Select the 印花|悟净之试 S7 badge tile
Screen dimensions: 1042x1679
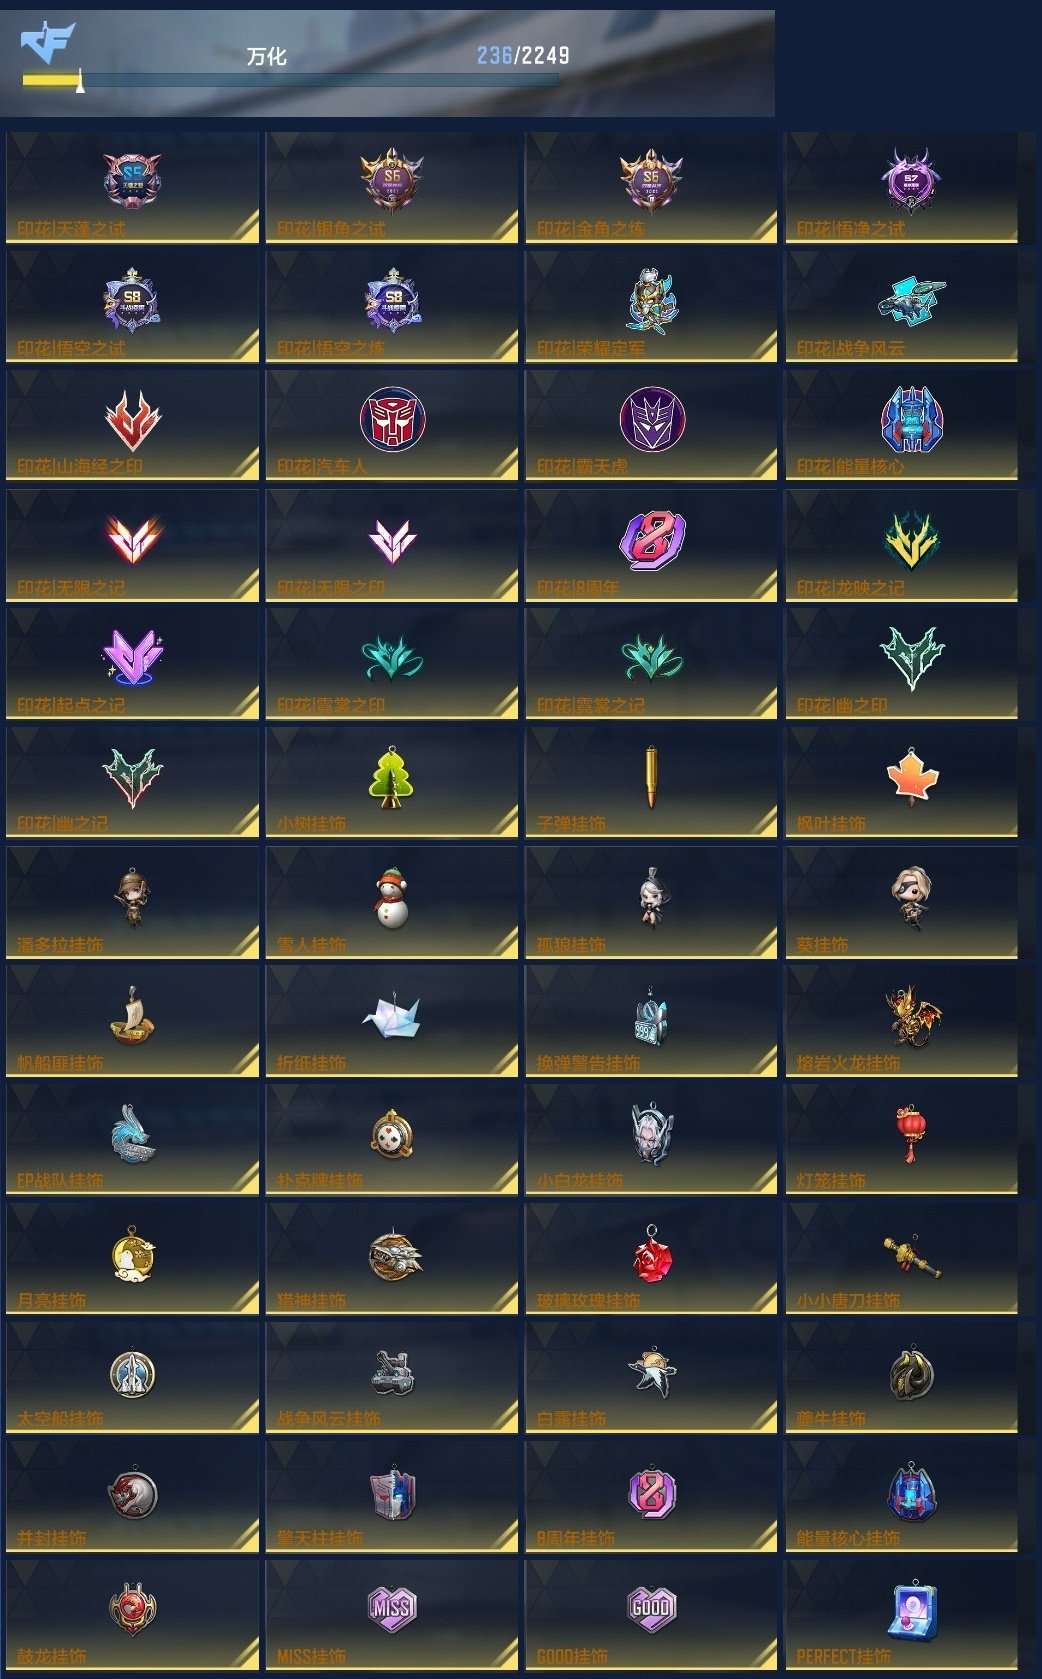pyautogui.click(x=902, y=187)
